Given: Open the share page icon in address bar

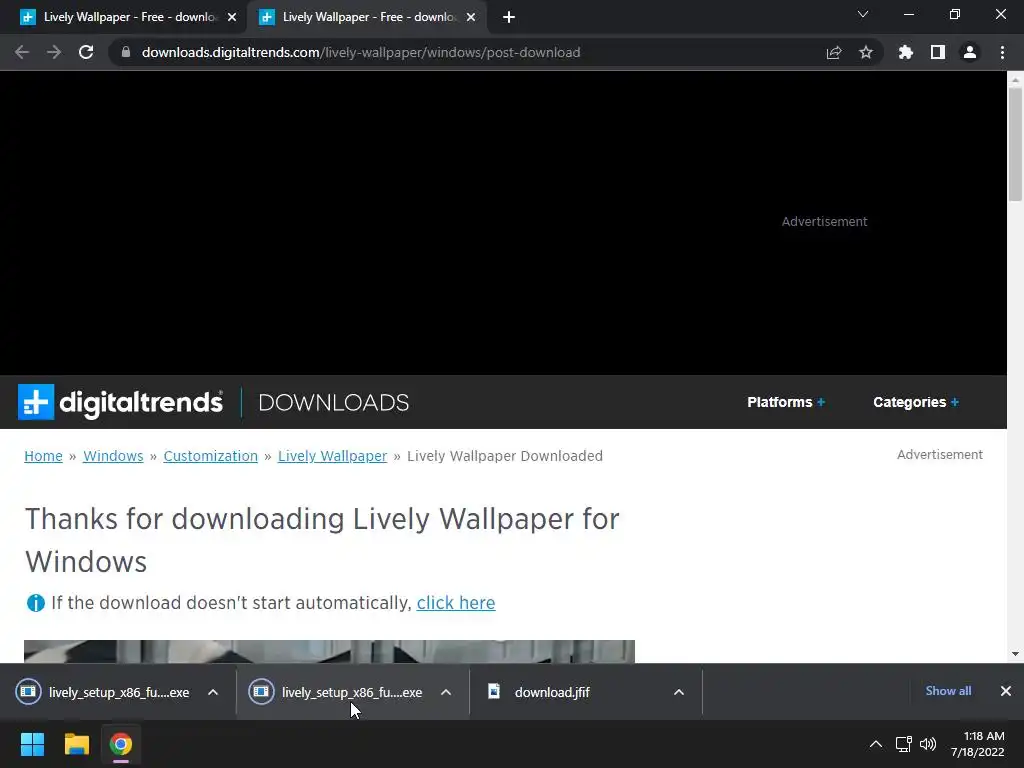Looking at the screenshot, I should (834, 52).
